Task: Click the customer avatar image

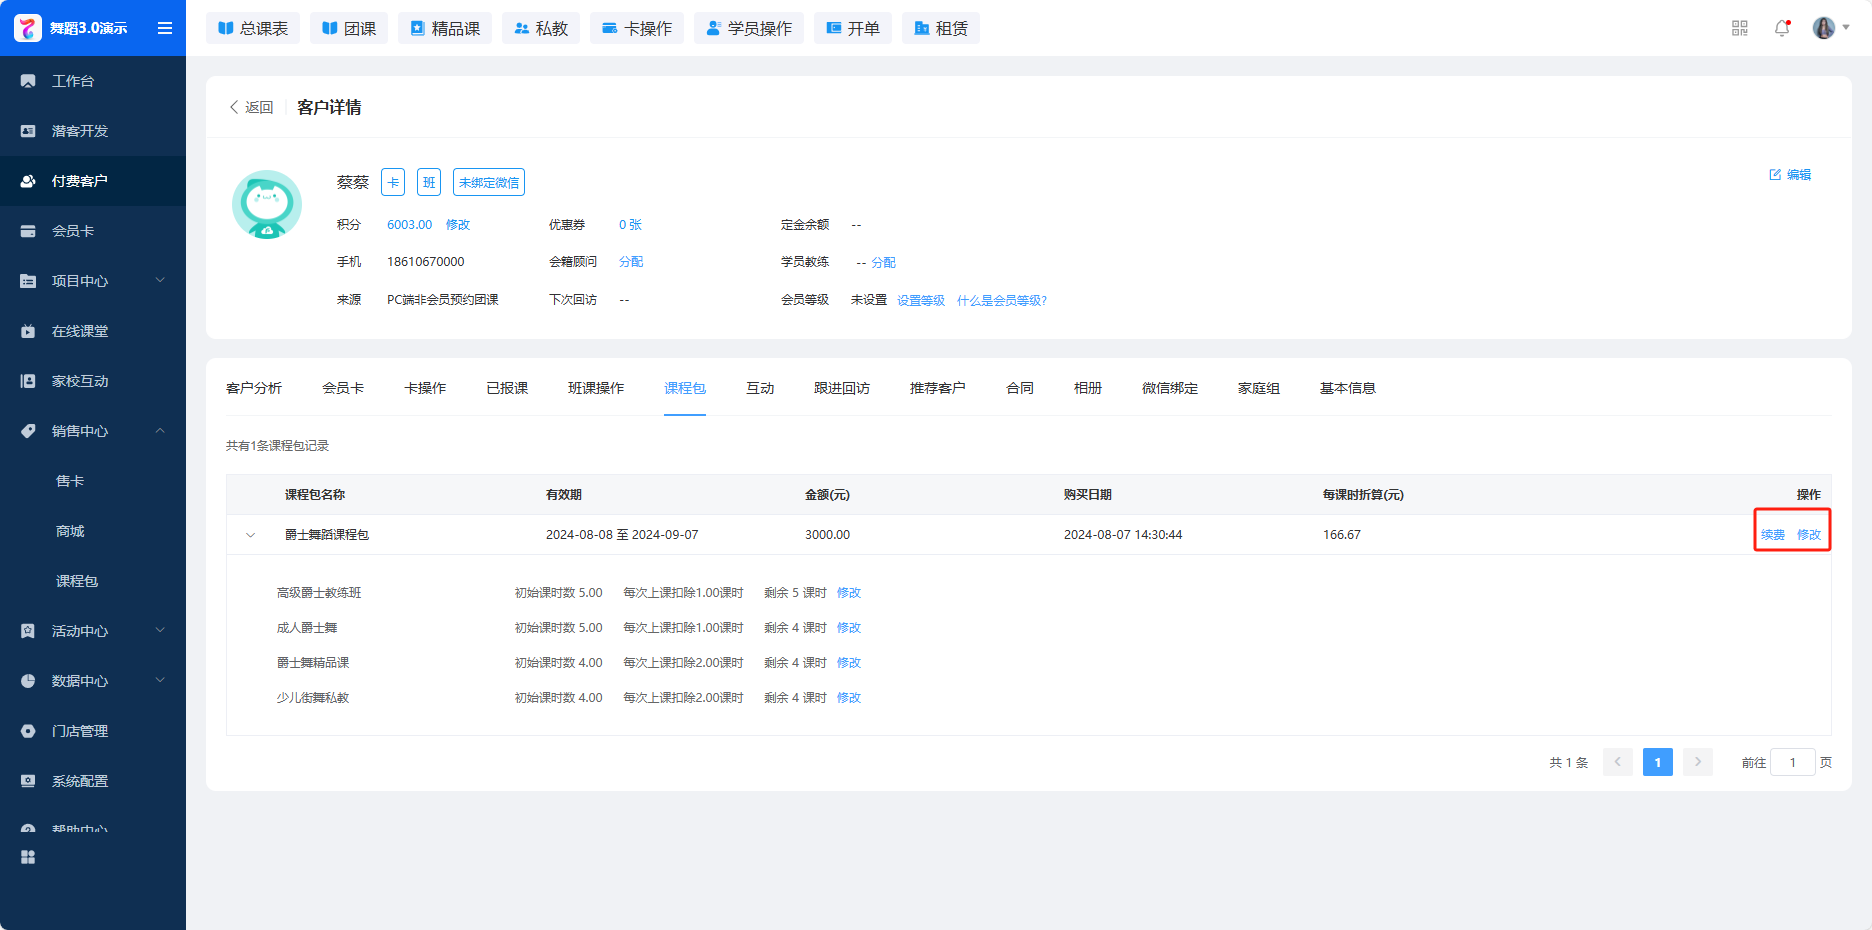Action: coord(267,204)
